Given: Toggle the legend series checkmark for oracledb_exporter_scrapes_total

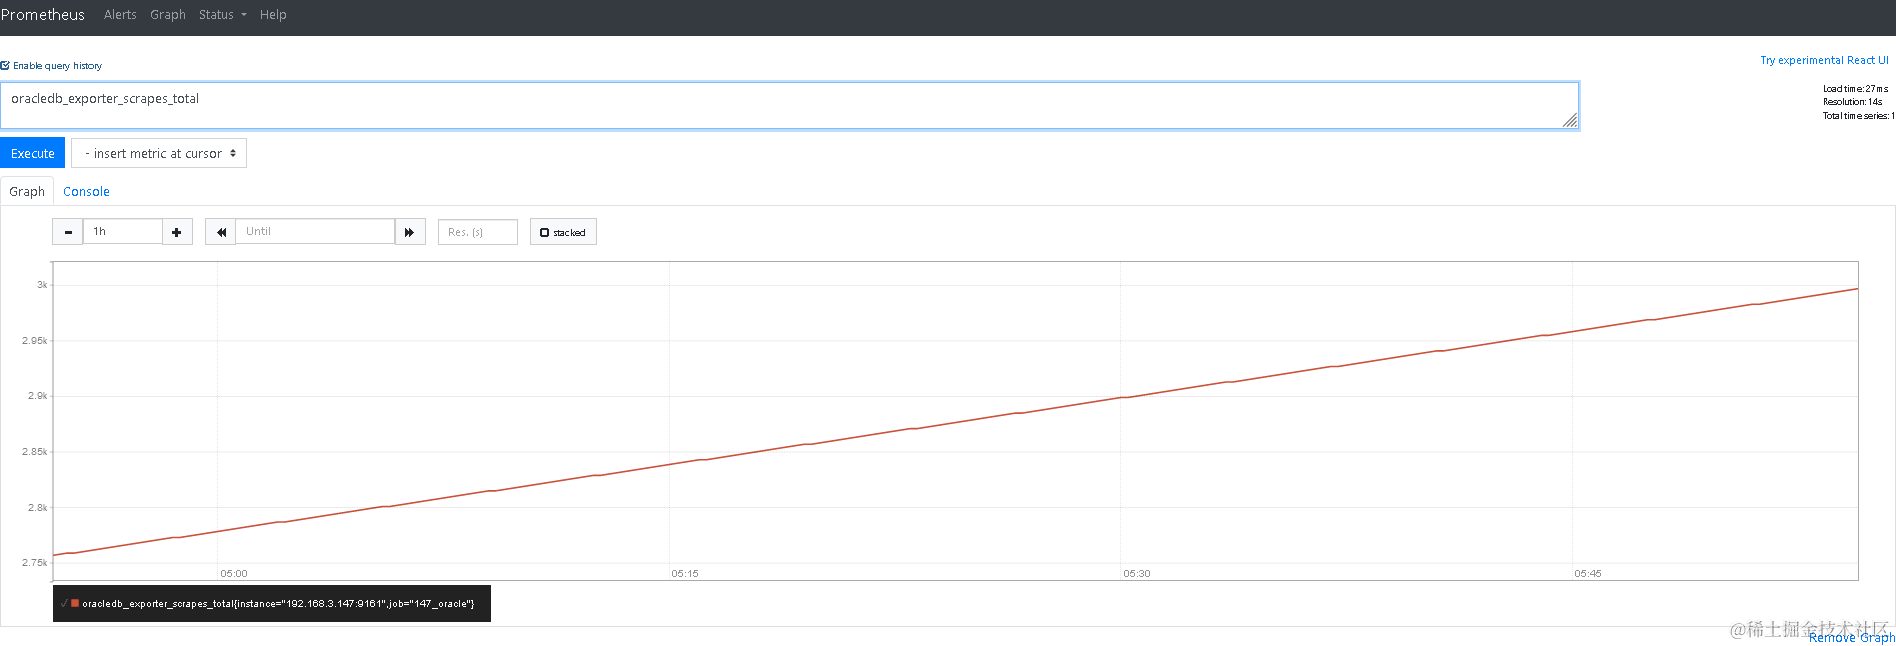Looking at the screenshot, I should point(64,603).
